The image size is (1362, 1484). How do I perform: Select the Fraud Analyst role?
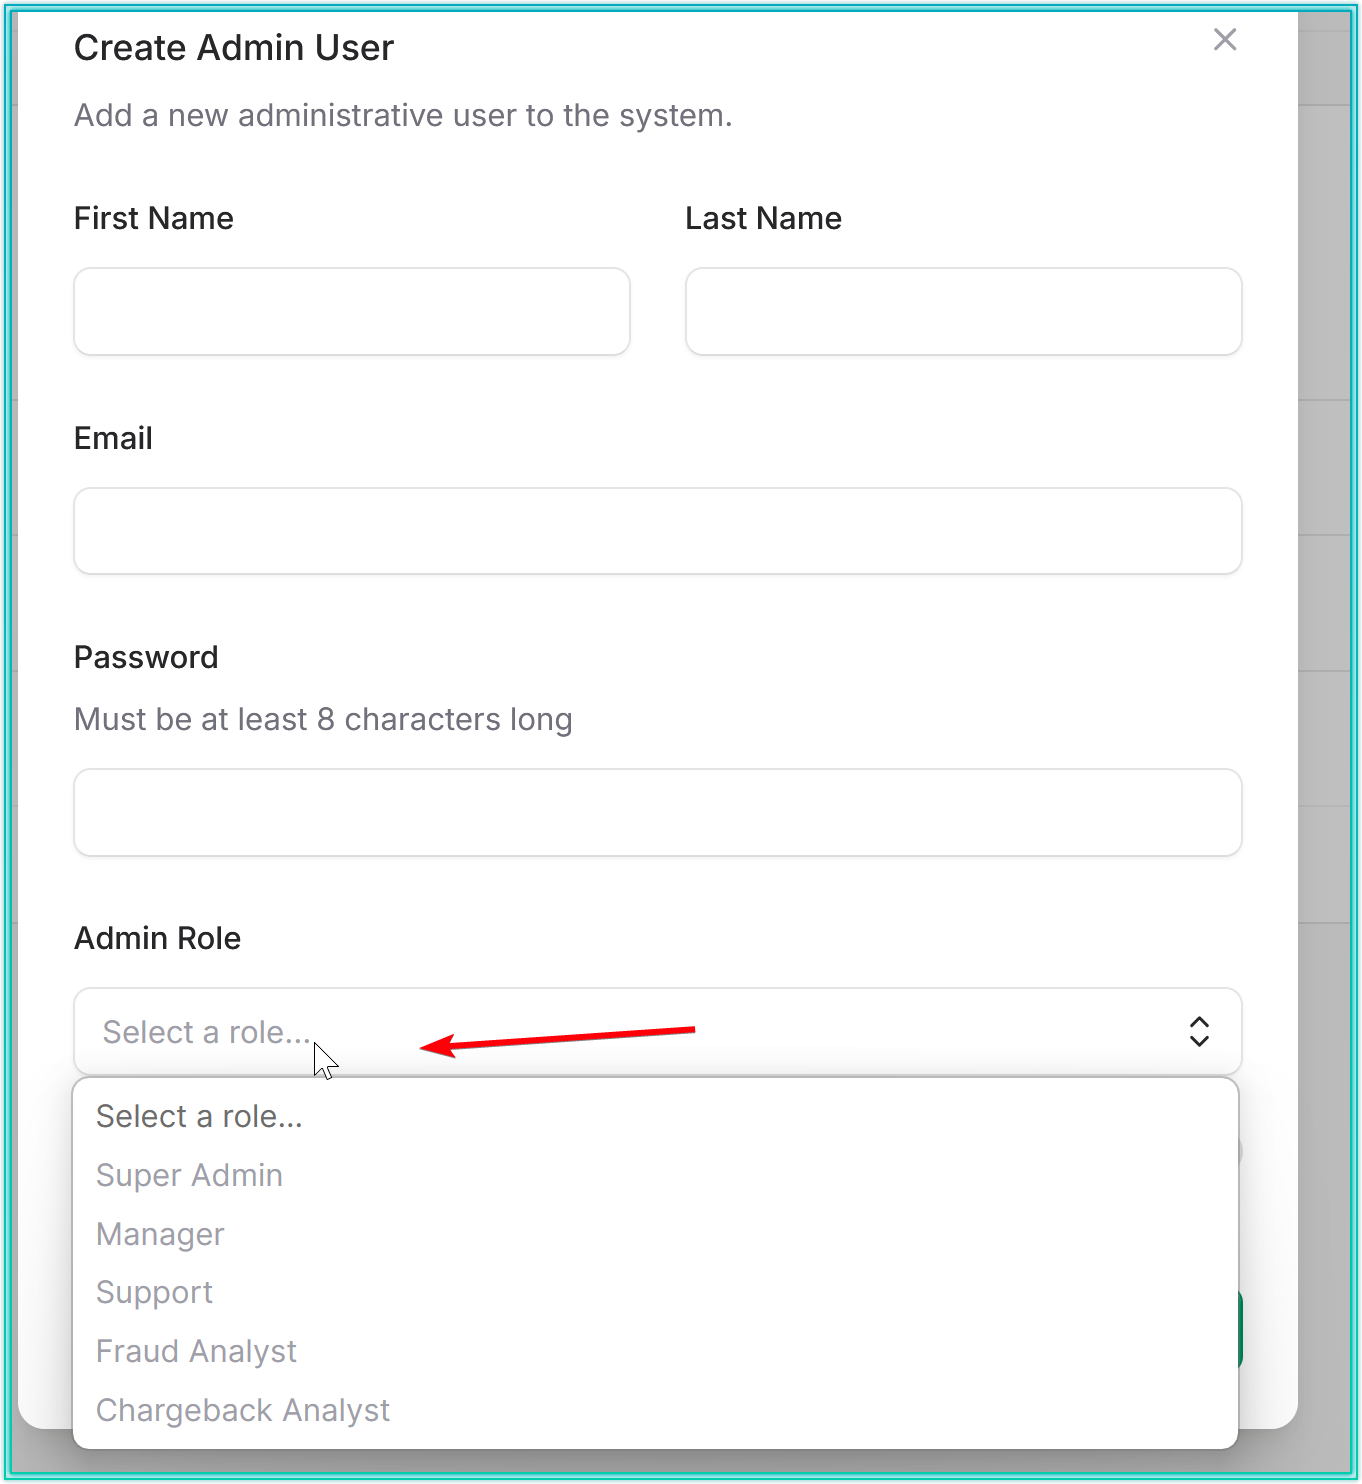(196, 1351)
